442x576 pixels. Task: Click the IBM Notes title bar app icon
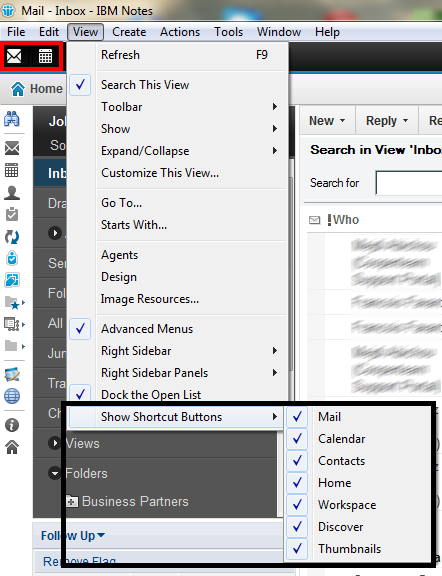[x=8, y=10]
